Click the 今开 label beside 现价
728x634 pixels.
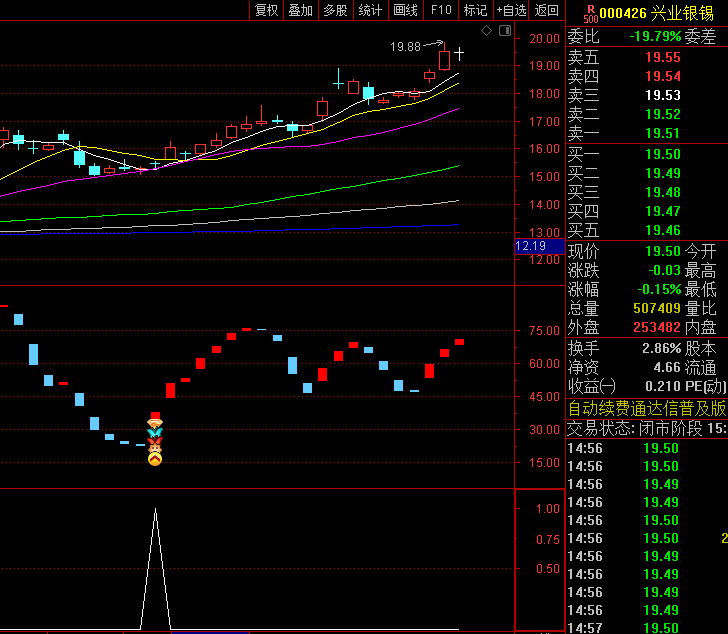point(701,252)
